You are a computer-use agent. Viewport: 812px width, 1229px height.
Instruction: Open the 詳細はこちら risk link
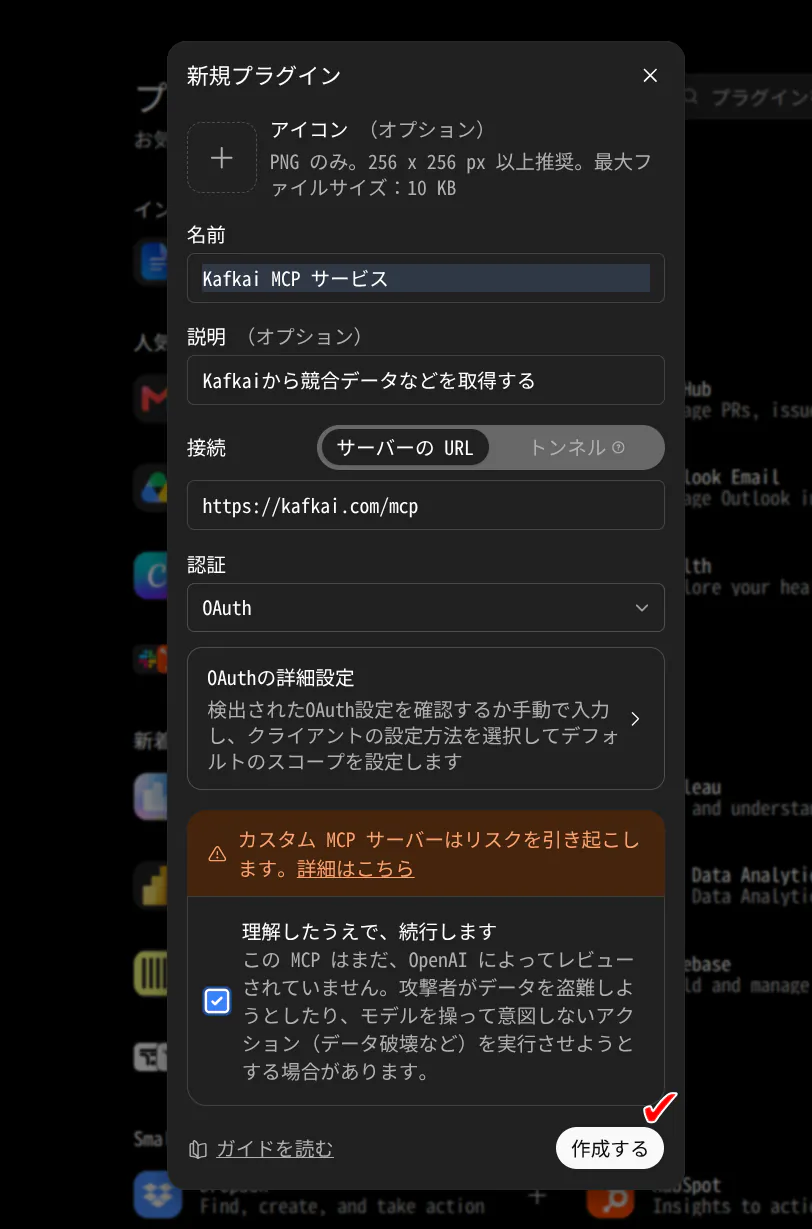pos(355,869)
